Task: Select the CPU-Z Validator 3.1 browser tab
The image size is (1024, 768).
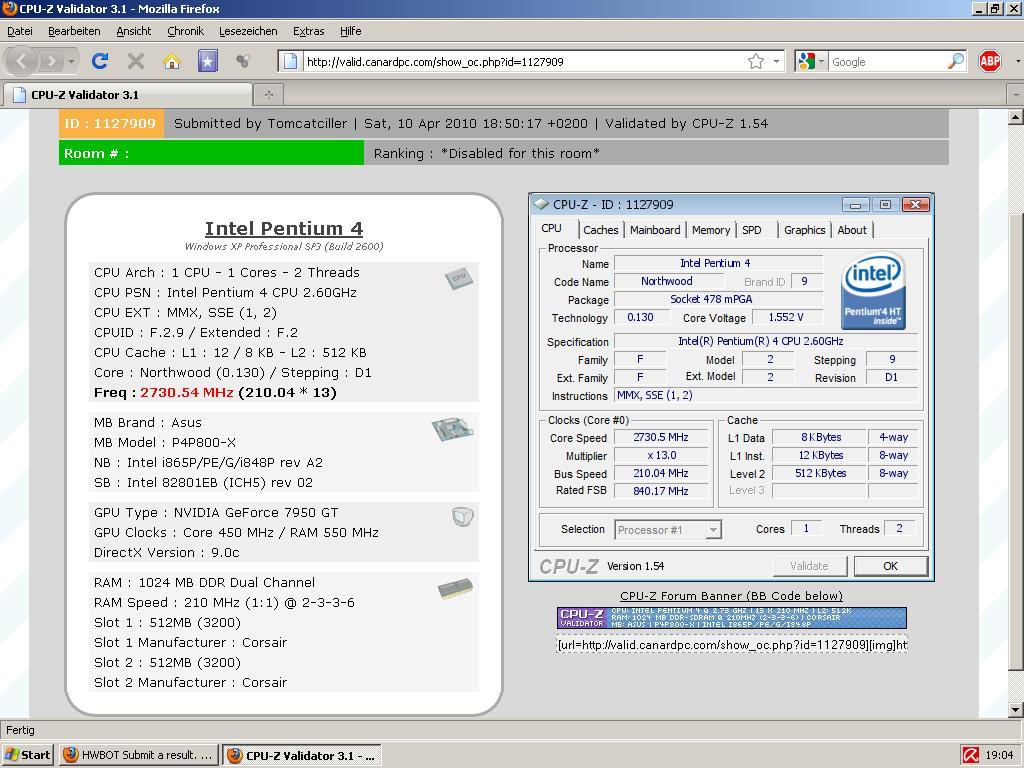Action: click(127, 95)
